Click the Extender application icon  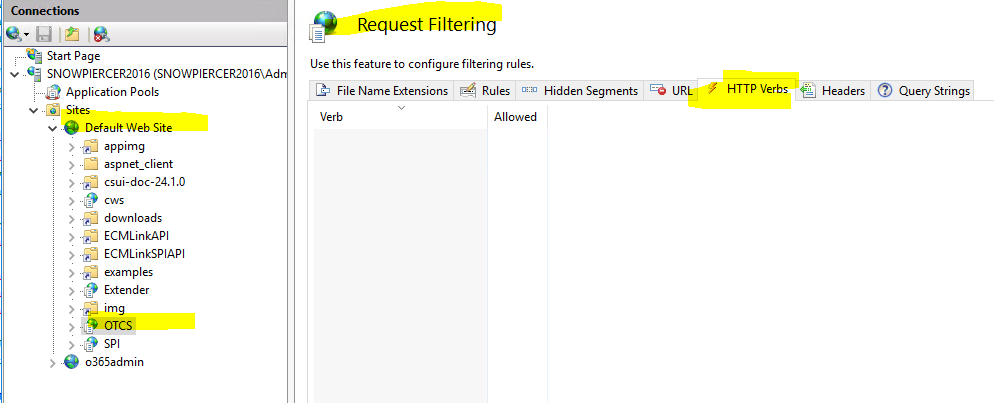(91, 290)
